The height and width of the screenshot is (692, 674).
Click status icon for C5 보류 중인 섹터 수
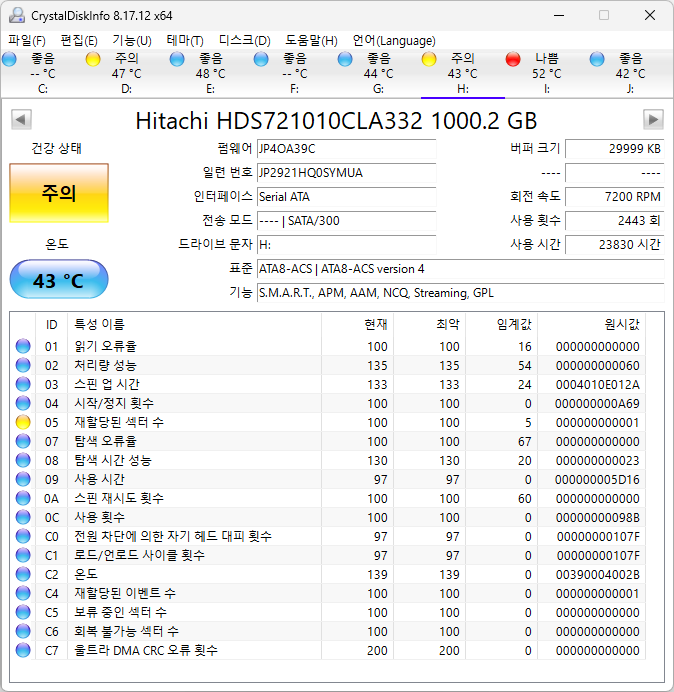(x=23, y=612)
